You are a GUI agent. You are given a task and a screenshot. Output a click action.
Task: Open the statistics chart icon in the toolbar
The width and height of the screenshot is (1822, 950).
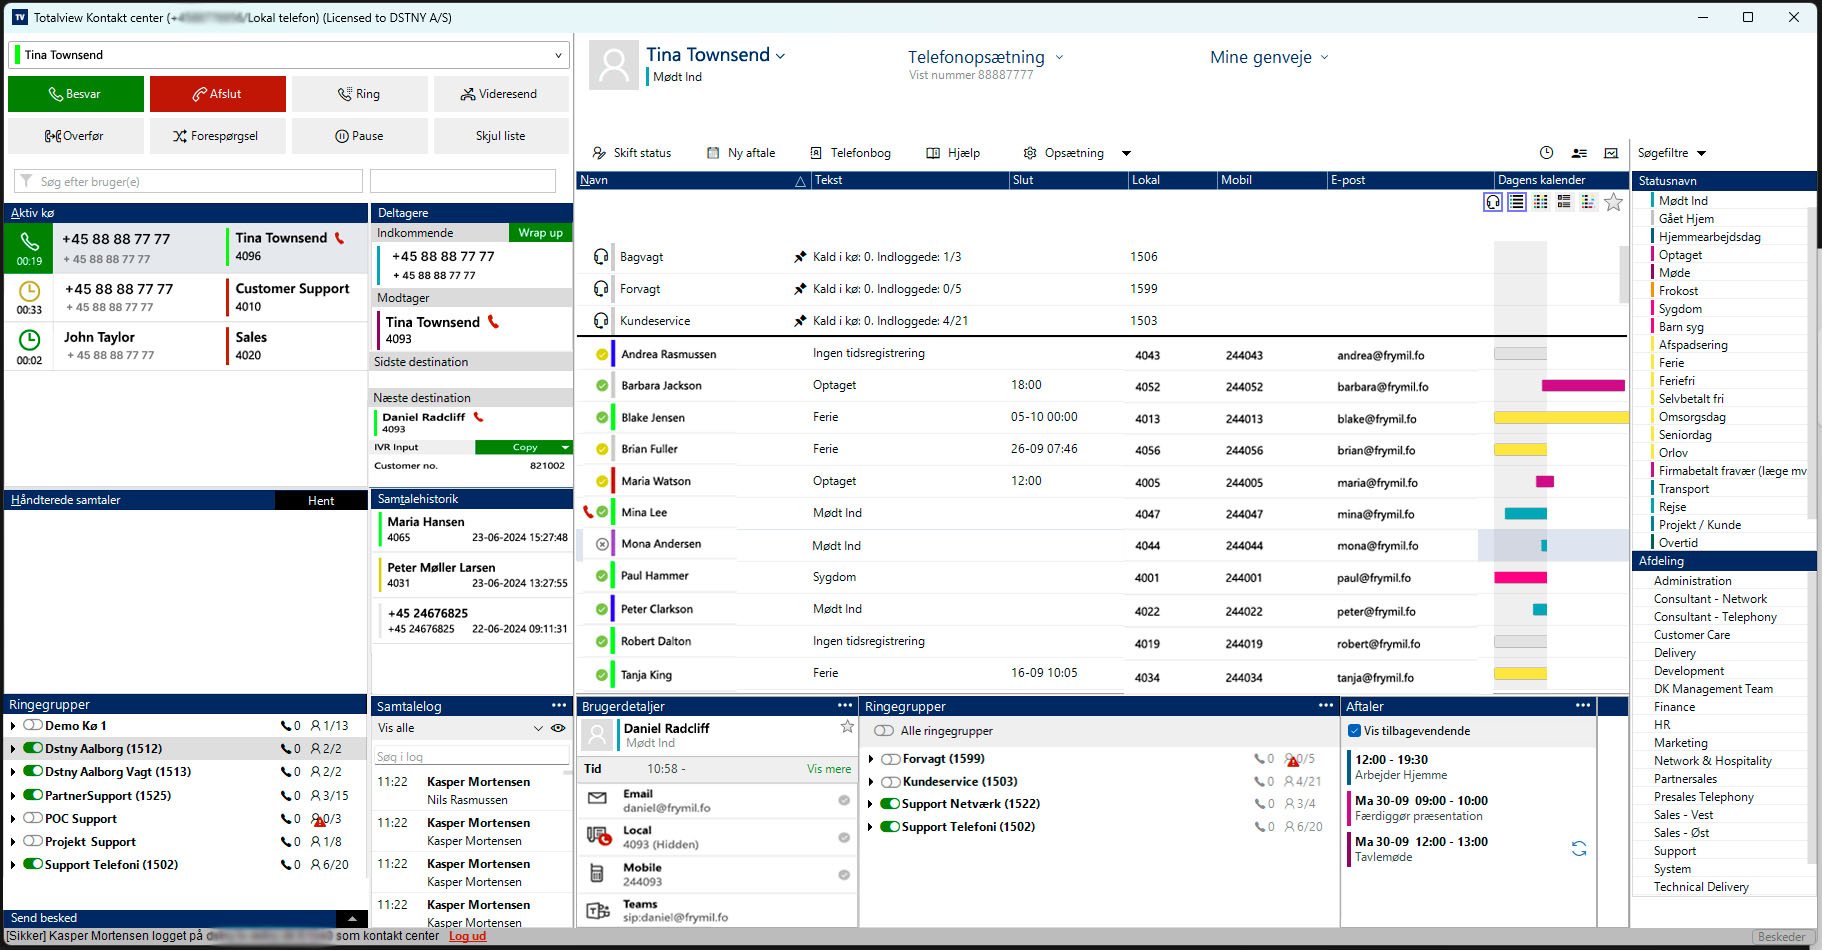[1611, 153]
